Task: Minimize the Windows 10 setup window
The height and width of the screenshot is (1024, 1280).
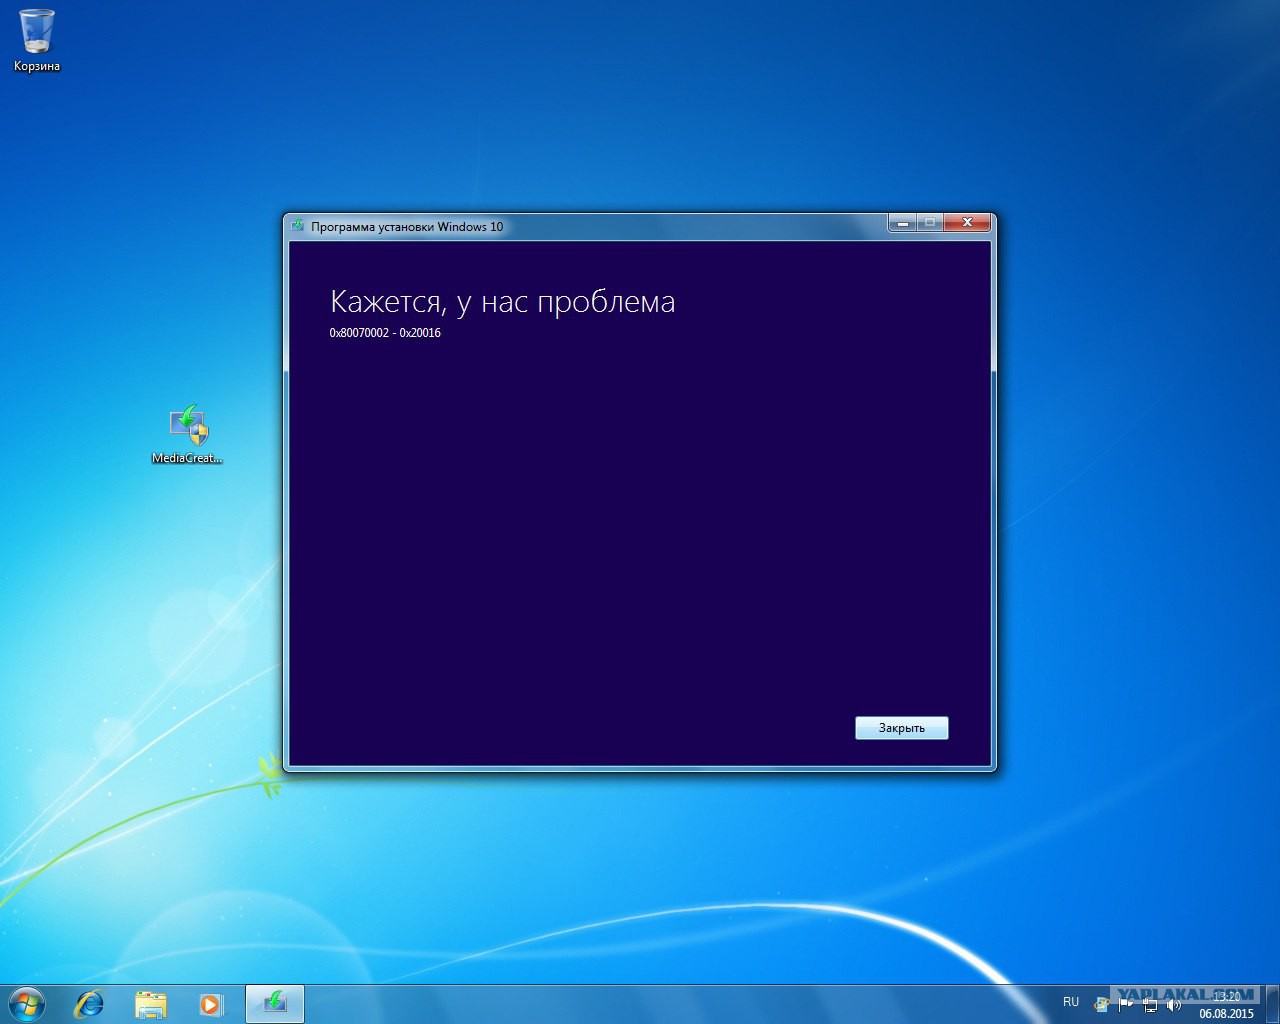Action: (903, 223)
